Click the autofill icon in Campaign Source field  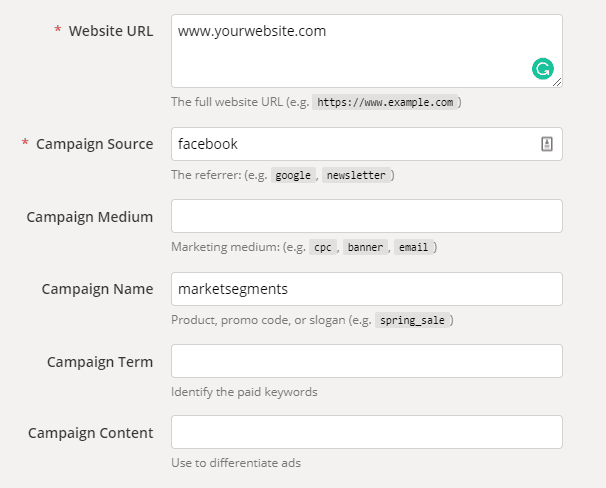(x=546, y=144)
